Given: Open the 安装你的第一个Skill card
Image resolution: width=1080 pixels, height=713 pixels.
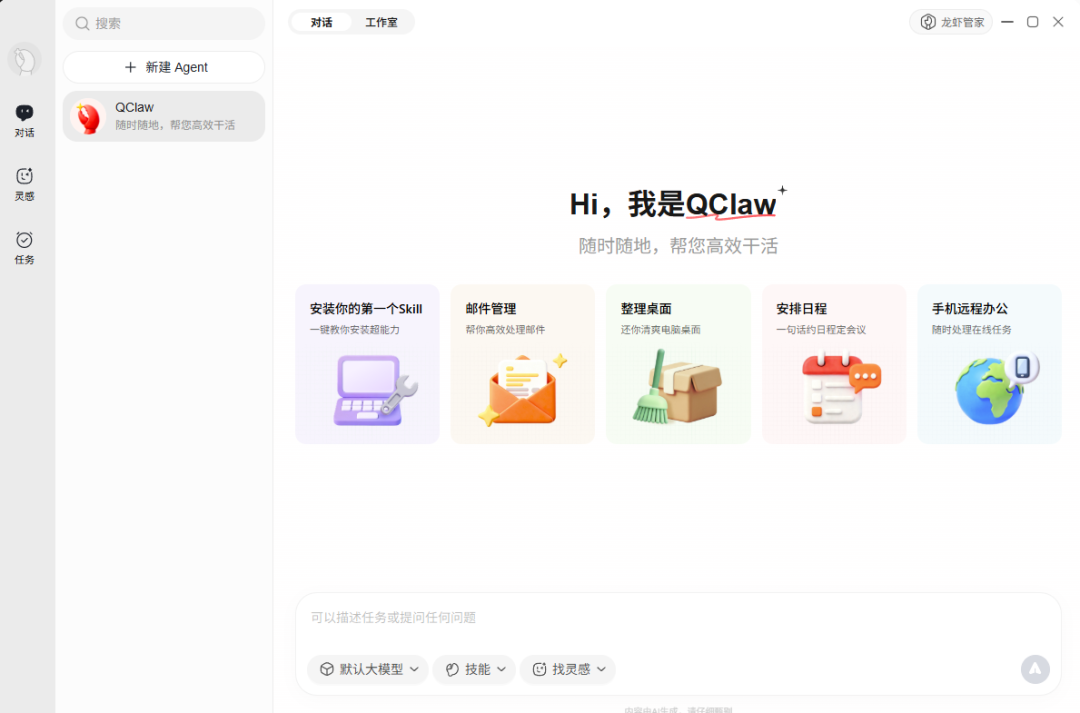Looking at the screenshot, I should coord(366,363).
